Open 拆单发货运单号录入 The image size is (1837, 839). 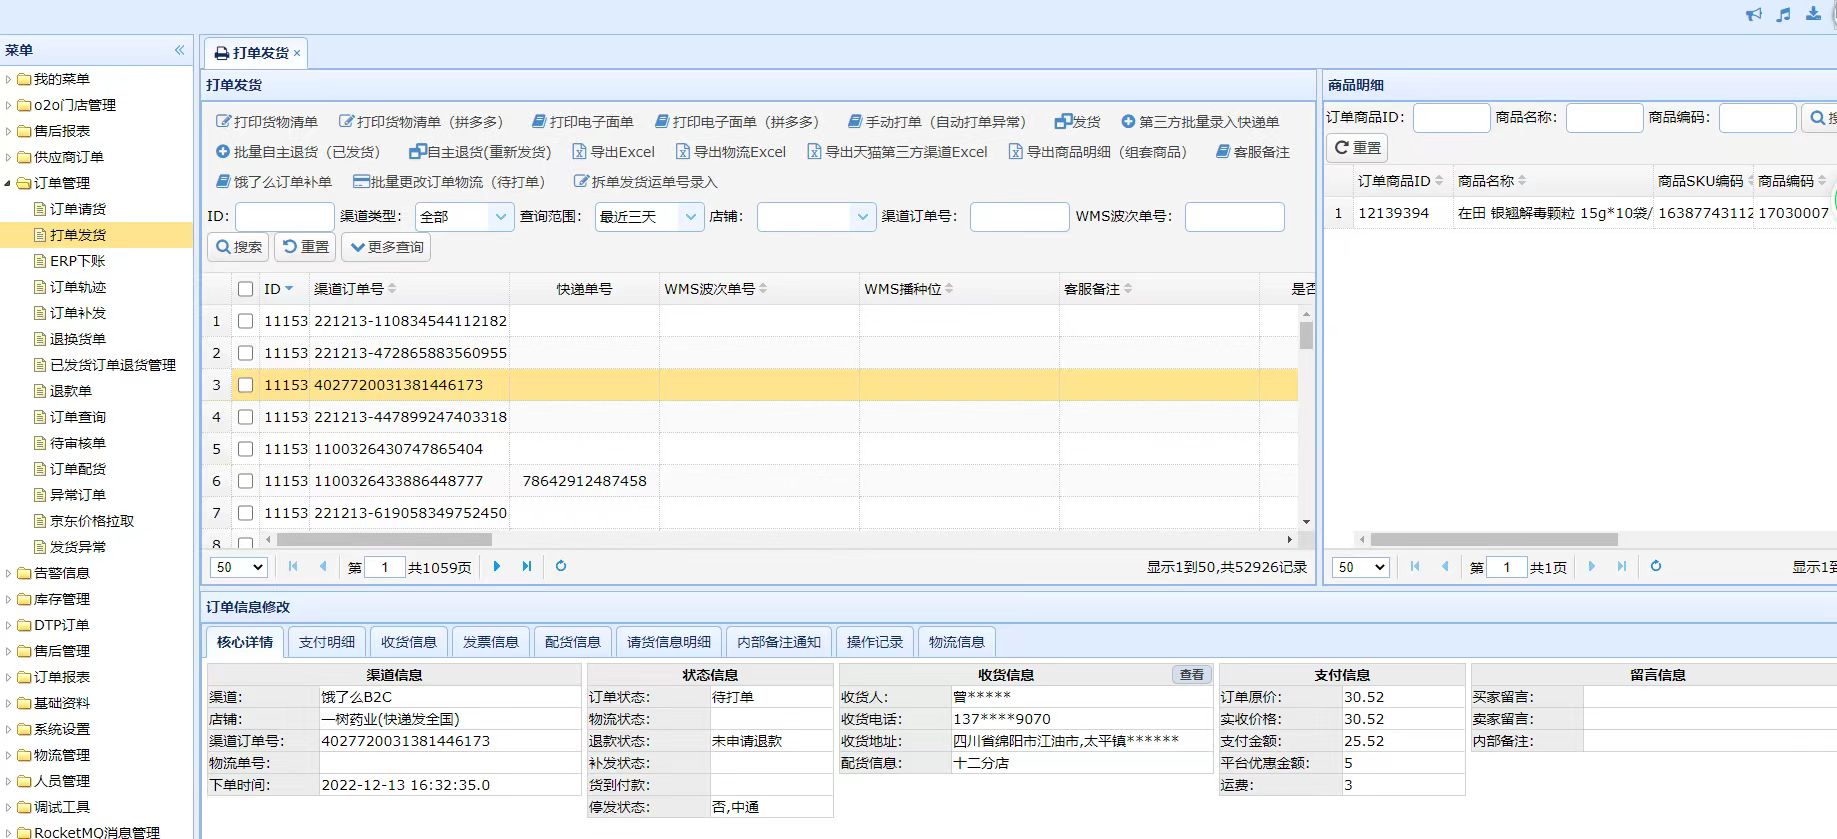pyautogui.click(x=645, y=182)
